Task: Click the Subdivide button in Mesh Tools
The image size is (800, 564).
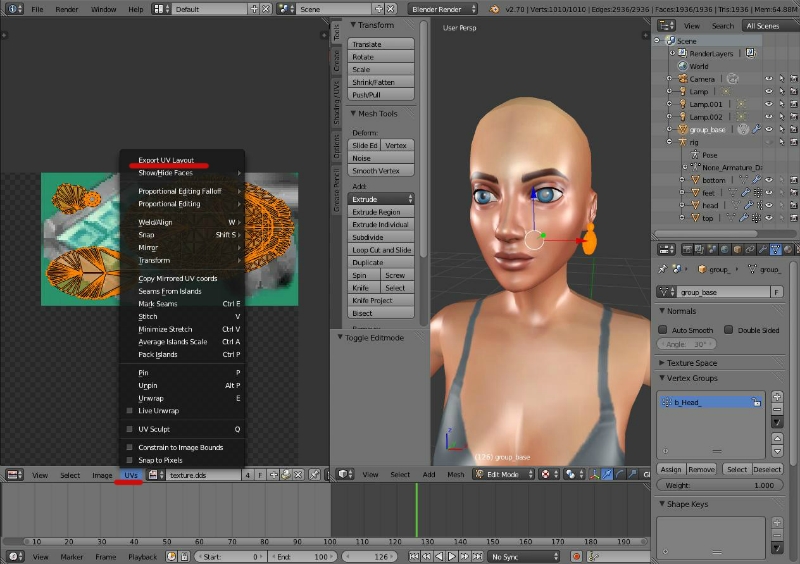Action: point(381,237)
